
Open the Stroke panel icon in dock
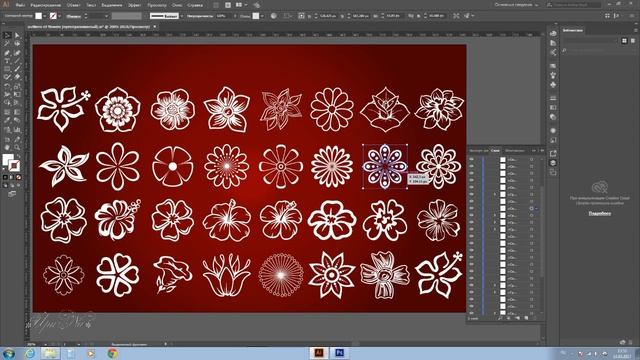point(553,98)
